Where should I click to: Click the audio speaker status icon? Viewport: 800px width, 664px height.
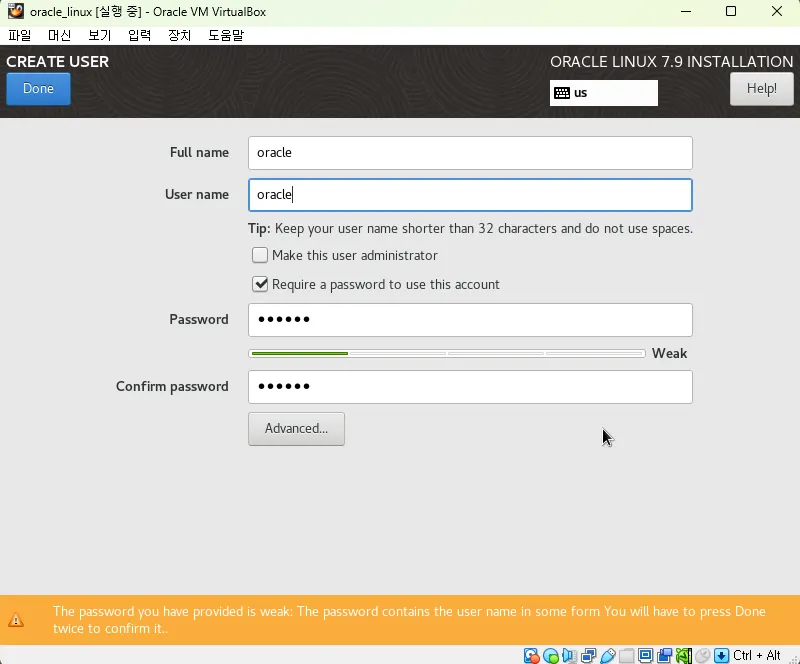click(x=569, y=655)
